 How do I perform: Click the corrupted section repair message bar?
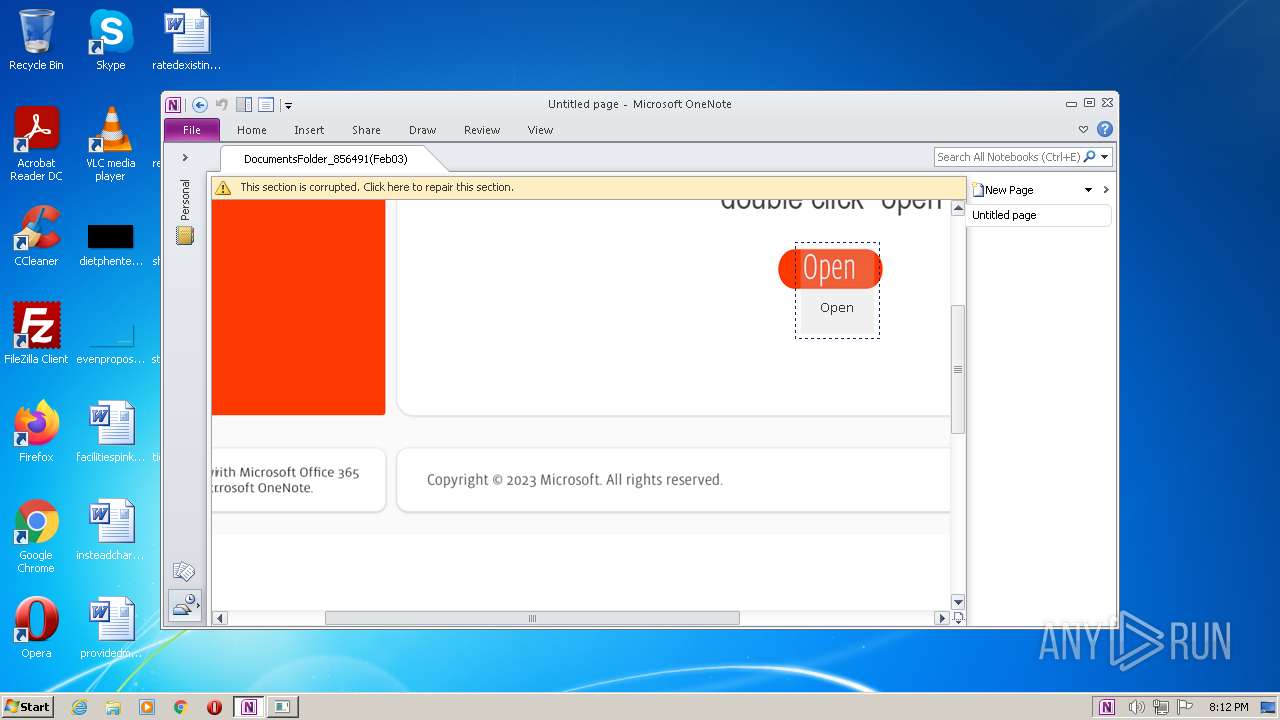point(589,187)
